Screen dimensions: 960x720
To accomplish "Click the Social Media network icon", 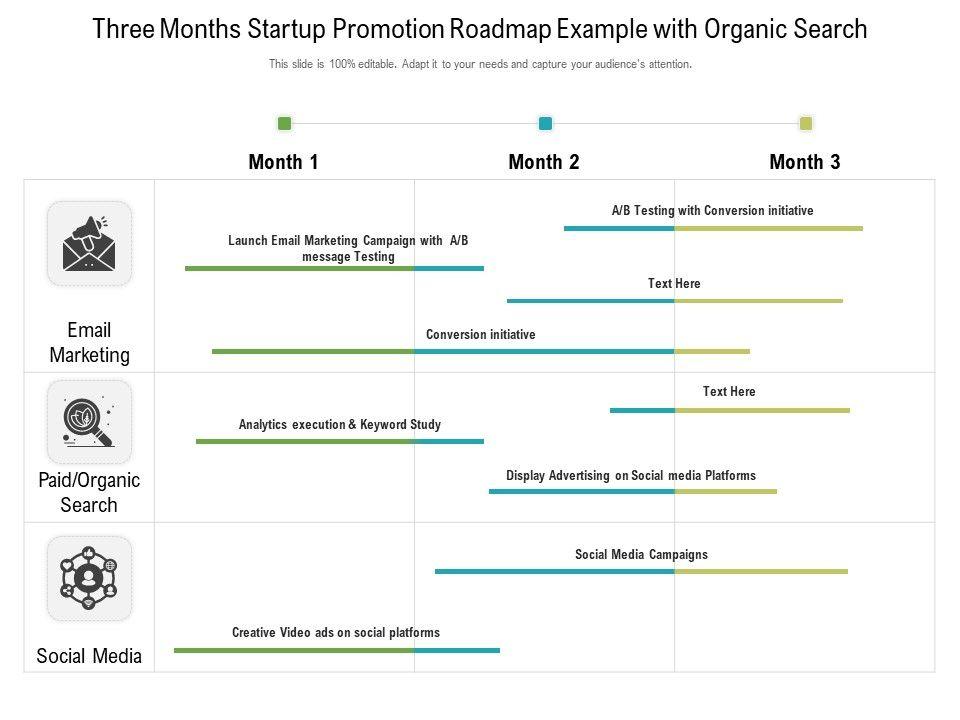I will tap(89, 578).
